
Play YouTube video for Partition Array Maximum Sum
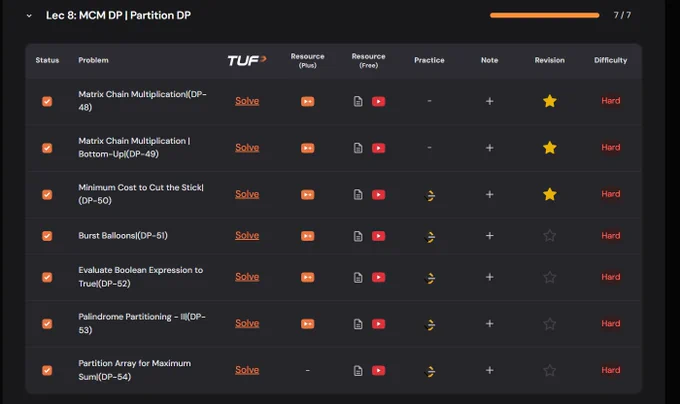[378, 371]
